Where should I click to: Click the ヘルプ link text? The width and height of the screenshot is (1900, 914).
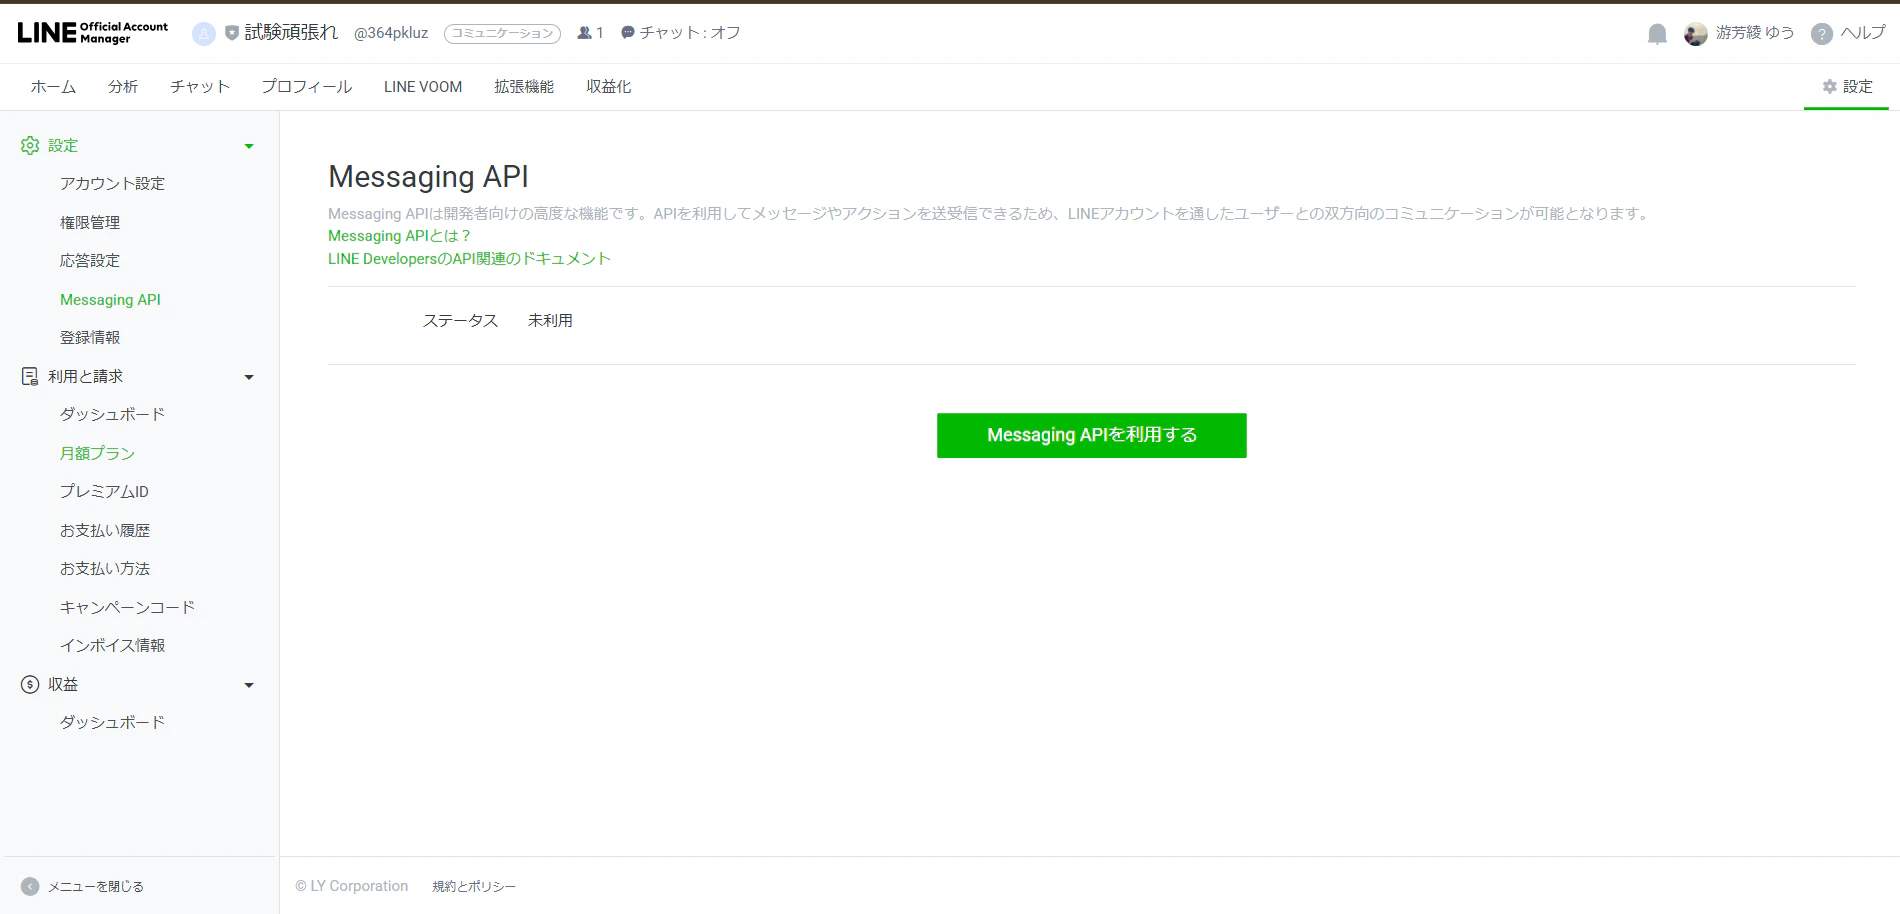(1863, 33)
